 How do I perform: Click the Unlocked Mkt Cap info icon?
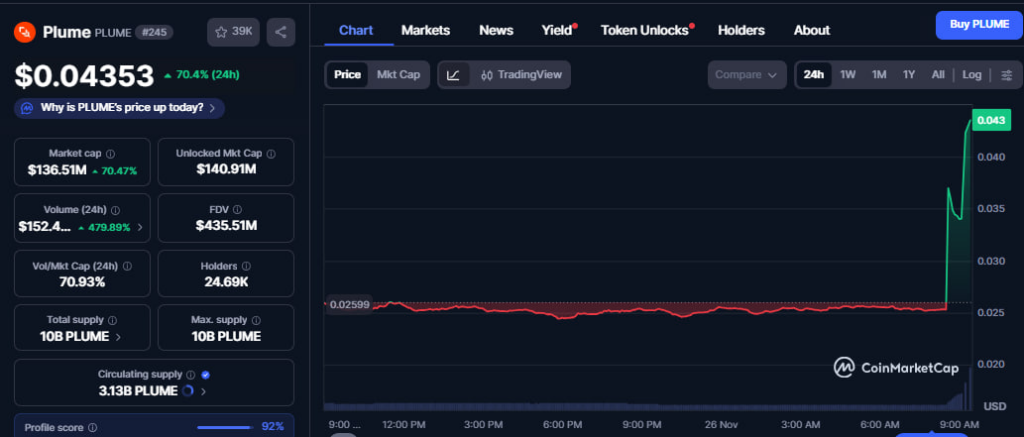coord(271,154)
